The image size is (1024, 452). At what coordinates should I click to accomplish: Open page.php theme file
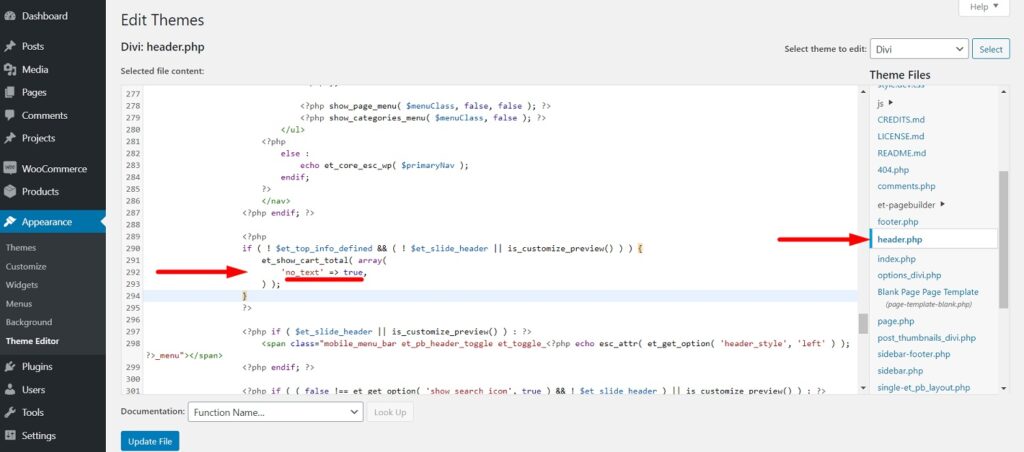pyautogui.click(x=895, y=321)
